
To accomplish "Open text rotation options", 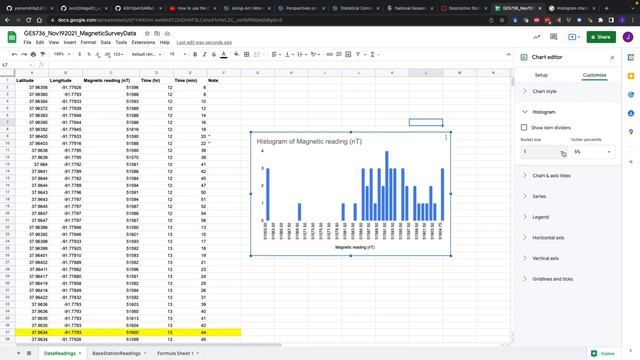I will point(314,54).
